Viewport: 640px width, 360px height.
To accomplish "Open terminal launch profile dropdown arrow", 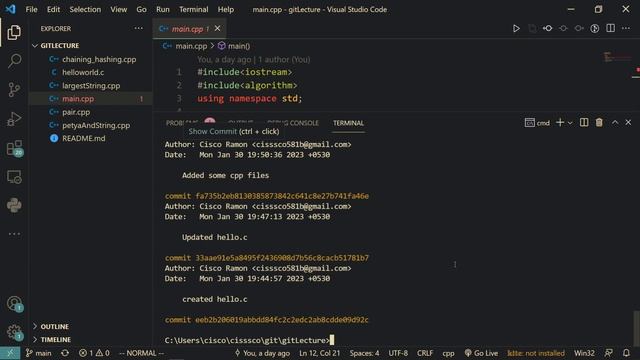I will [570, 123].
